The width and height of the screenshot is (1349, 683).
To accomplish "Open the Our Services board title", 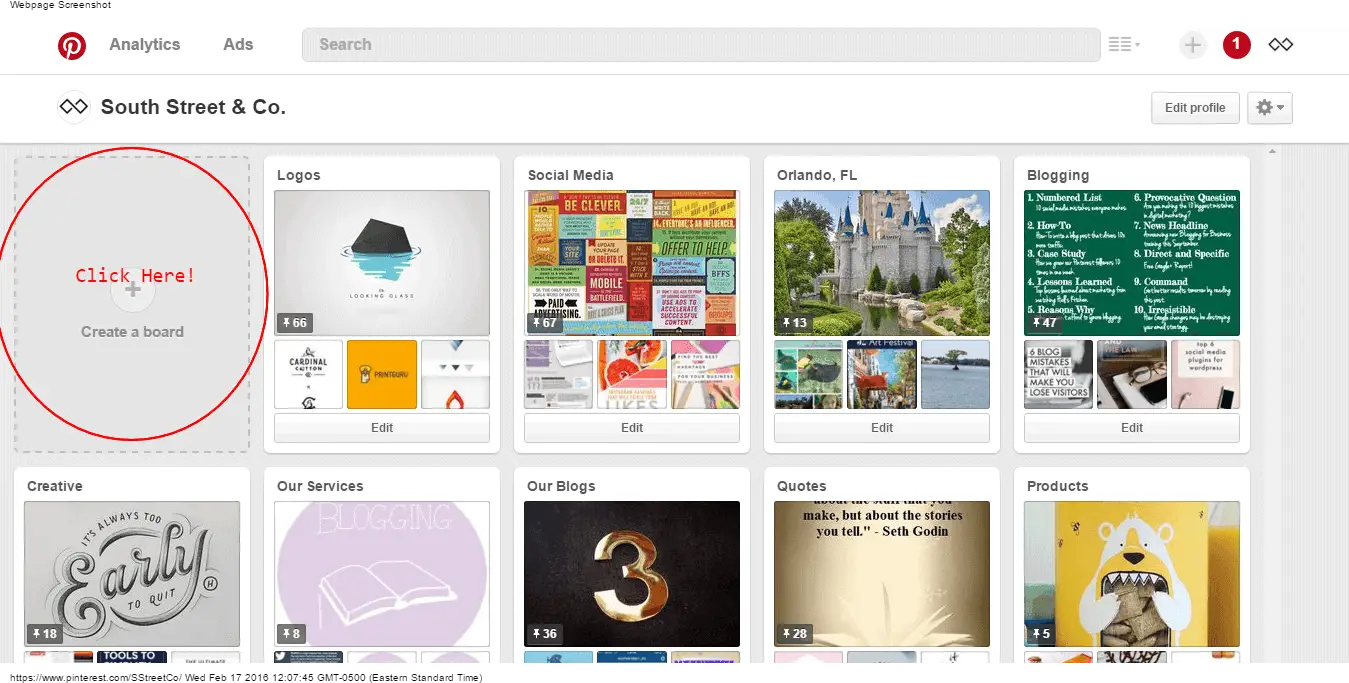I will point(320,486).
